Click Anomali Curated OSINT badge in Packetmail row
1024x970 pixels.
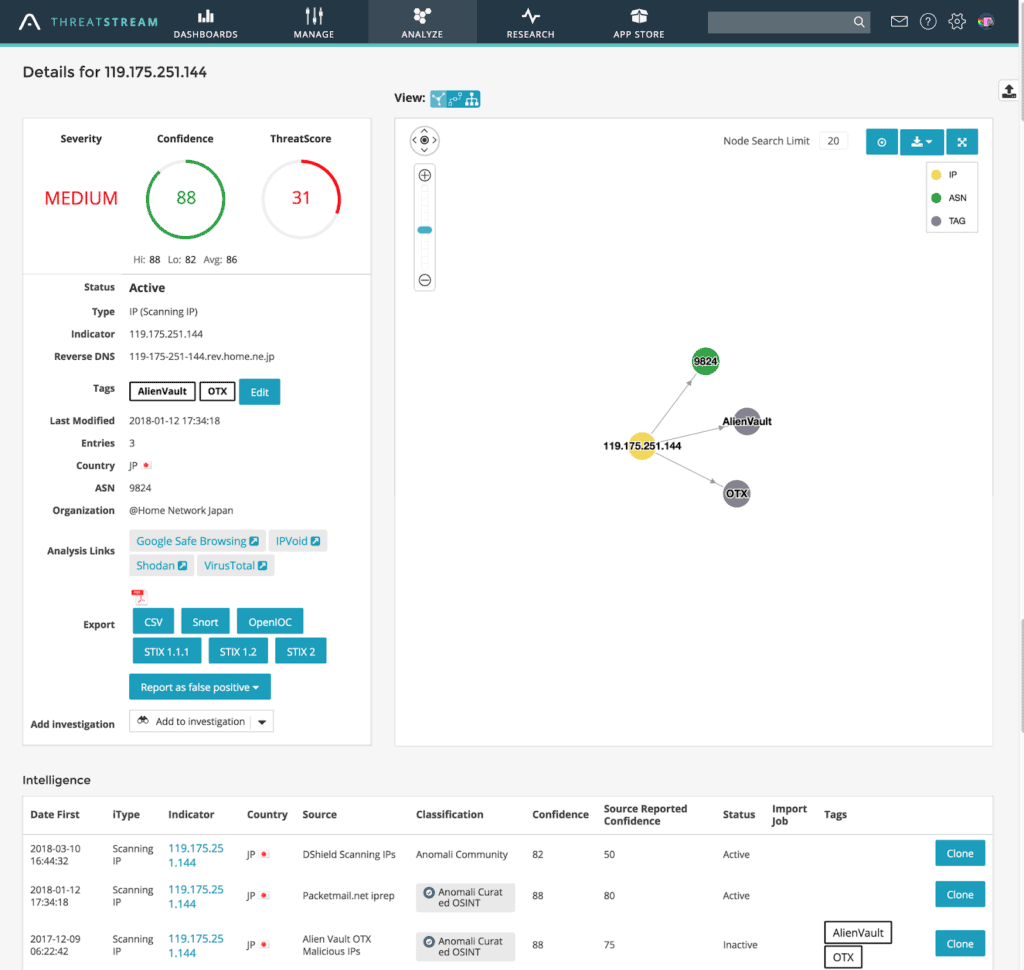click(465, 897)
